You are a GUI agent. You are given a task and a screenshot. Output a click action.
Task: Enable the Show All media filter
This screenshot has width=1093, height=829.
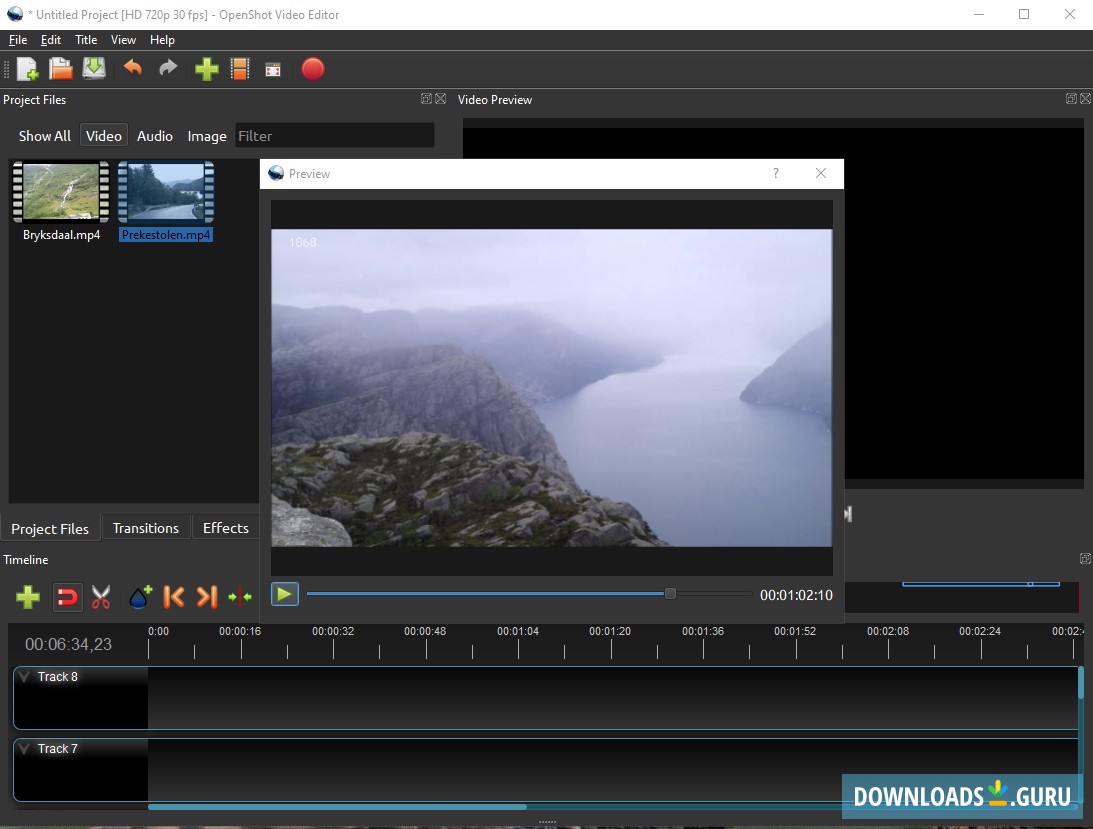(x=44, y=135)
